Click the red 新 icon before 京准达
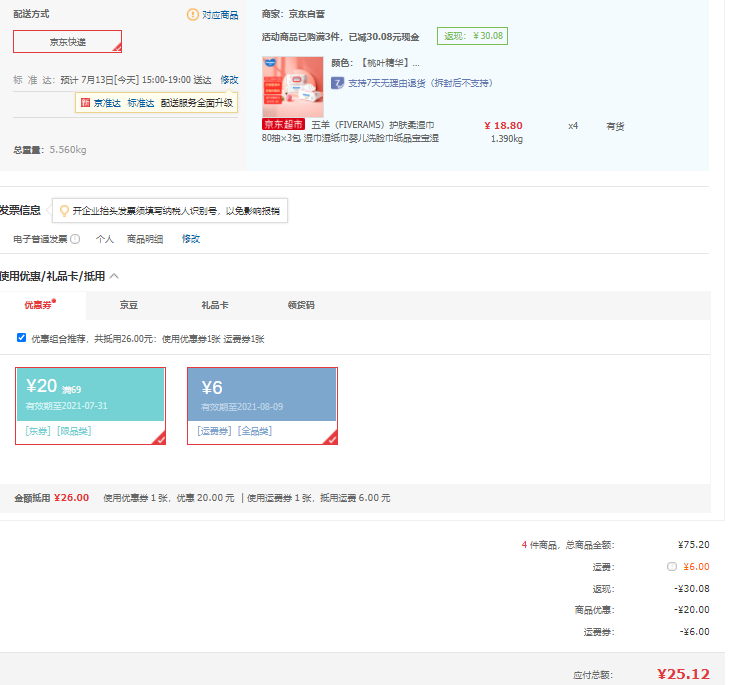The width and height of the screenshot is (732, 685). [x=85, y=102]
